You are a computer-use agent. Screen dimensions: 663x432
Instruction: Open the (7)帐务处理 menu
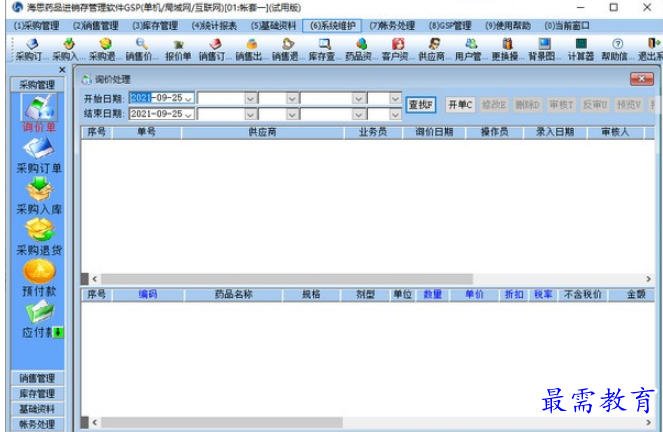click(x=392, y=26)
